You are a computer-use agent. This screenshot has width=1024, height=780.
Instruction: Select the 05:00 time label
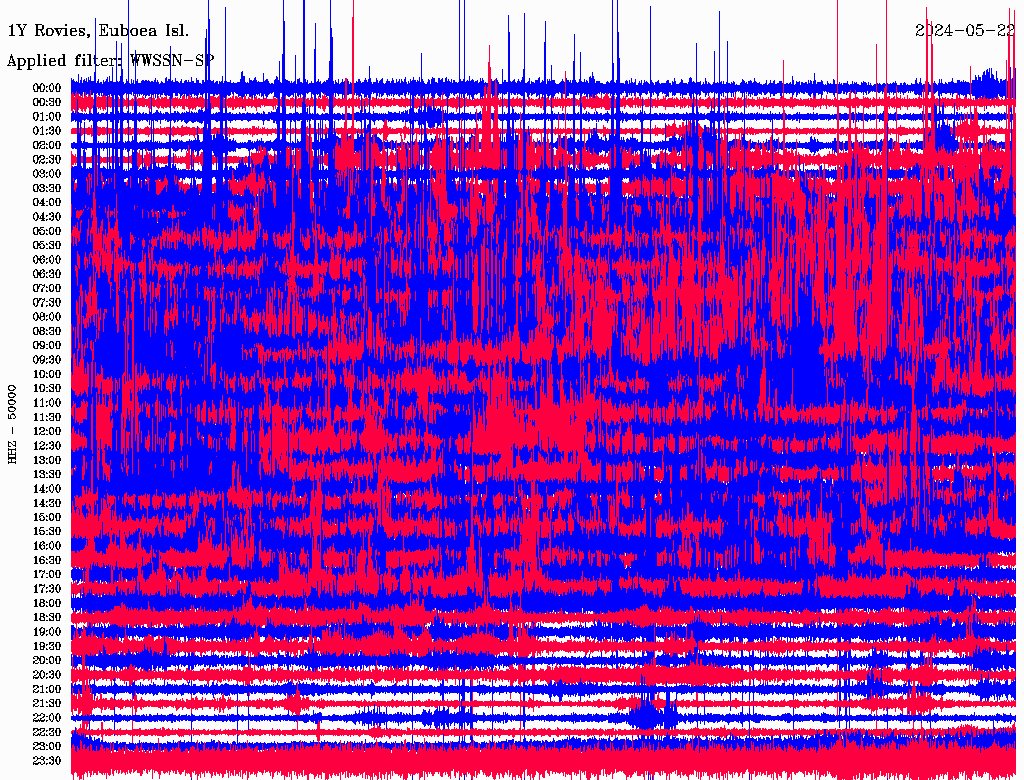tap(47, 231)
